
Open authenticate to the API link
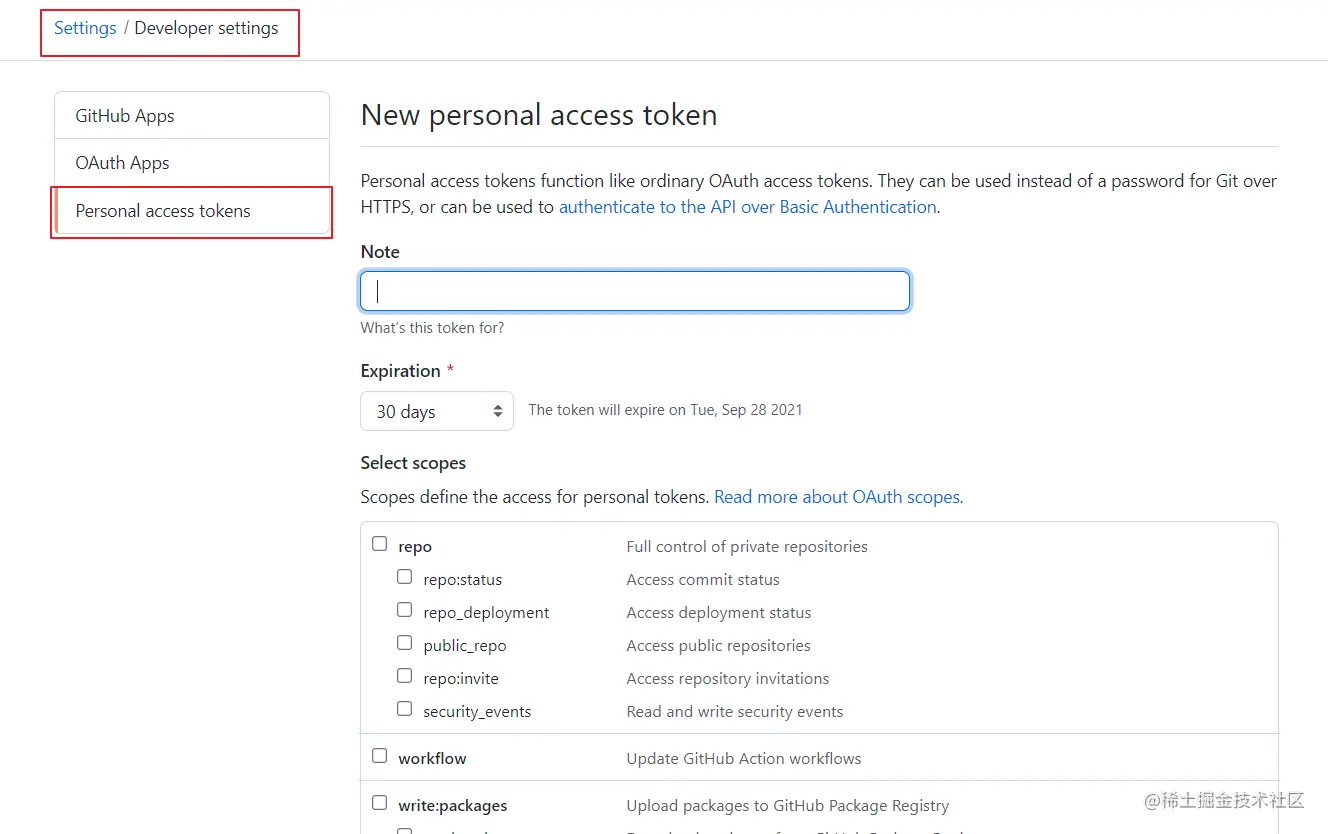pos(747,207)
